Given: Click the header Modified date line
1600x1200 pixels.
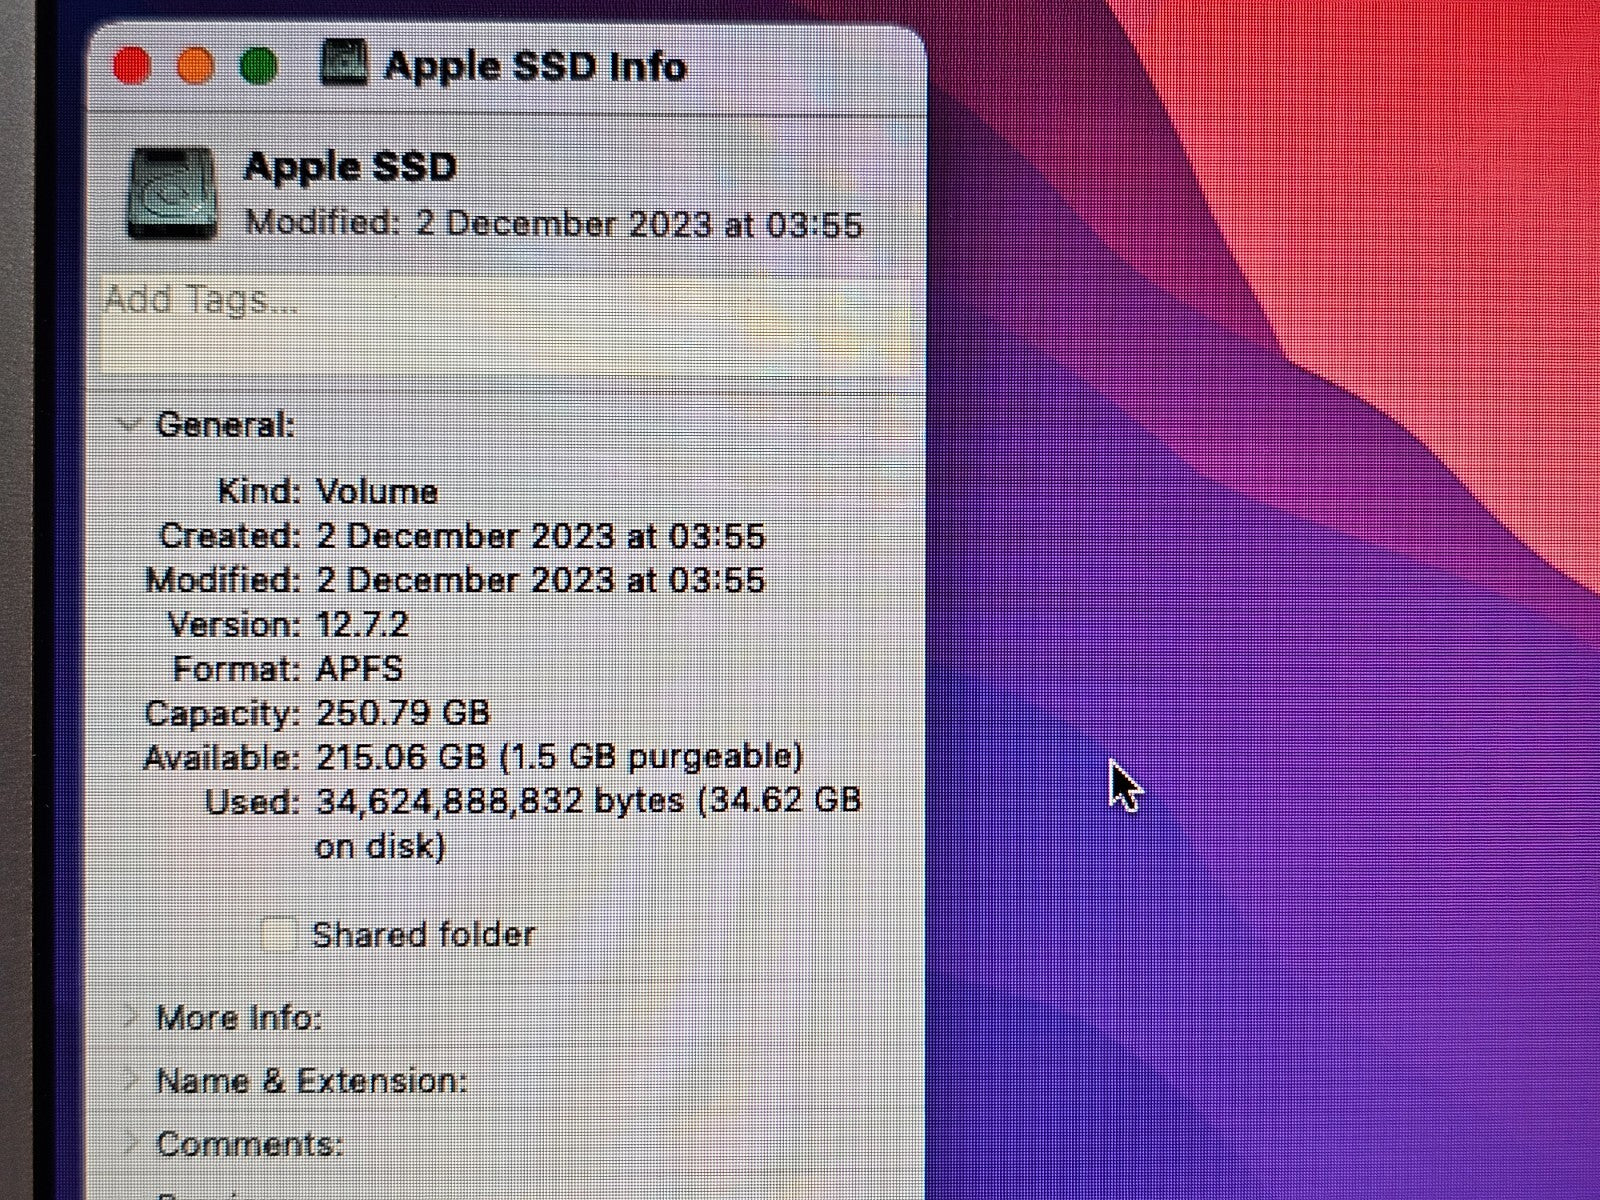Looking at the screenshot, I should (553, 223).
